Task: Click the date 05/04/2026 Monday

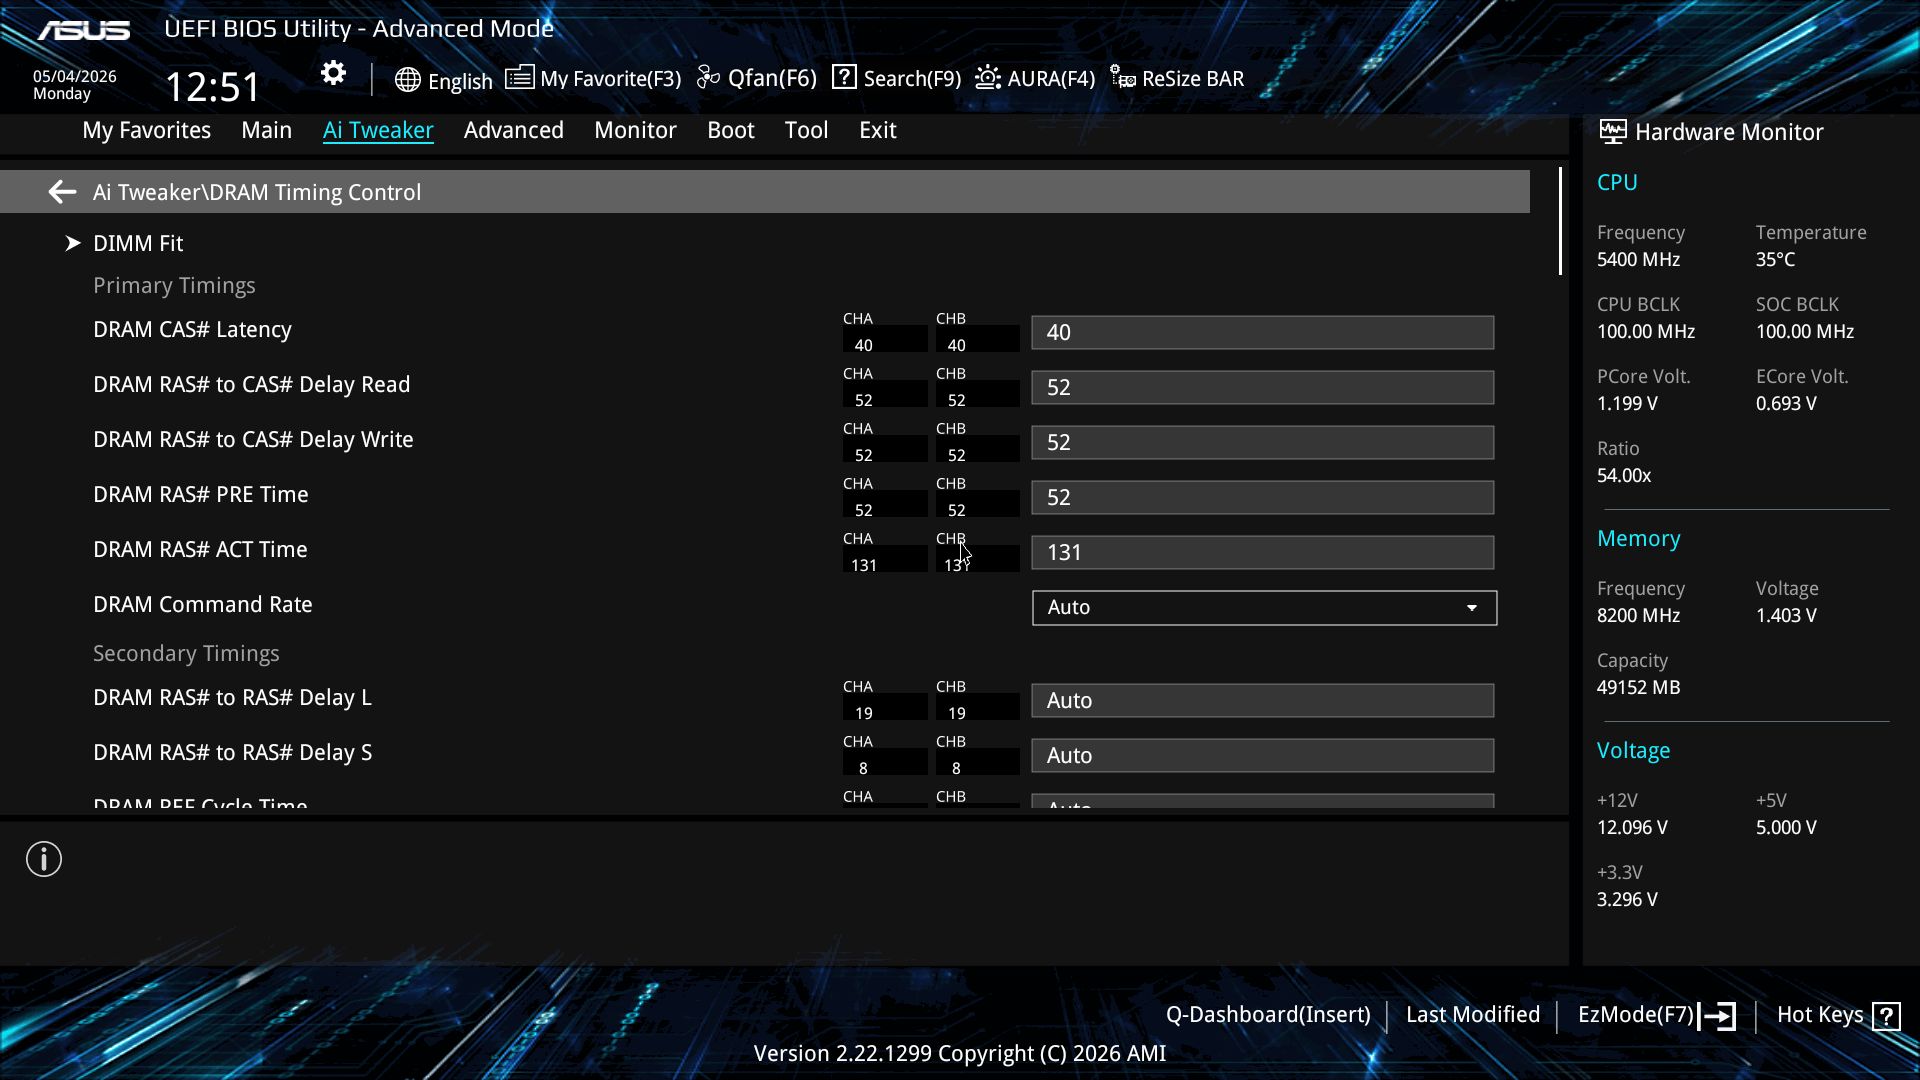Action: pyautogui.click(x=75, y=85)
